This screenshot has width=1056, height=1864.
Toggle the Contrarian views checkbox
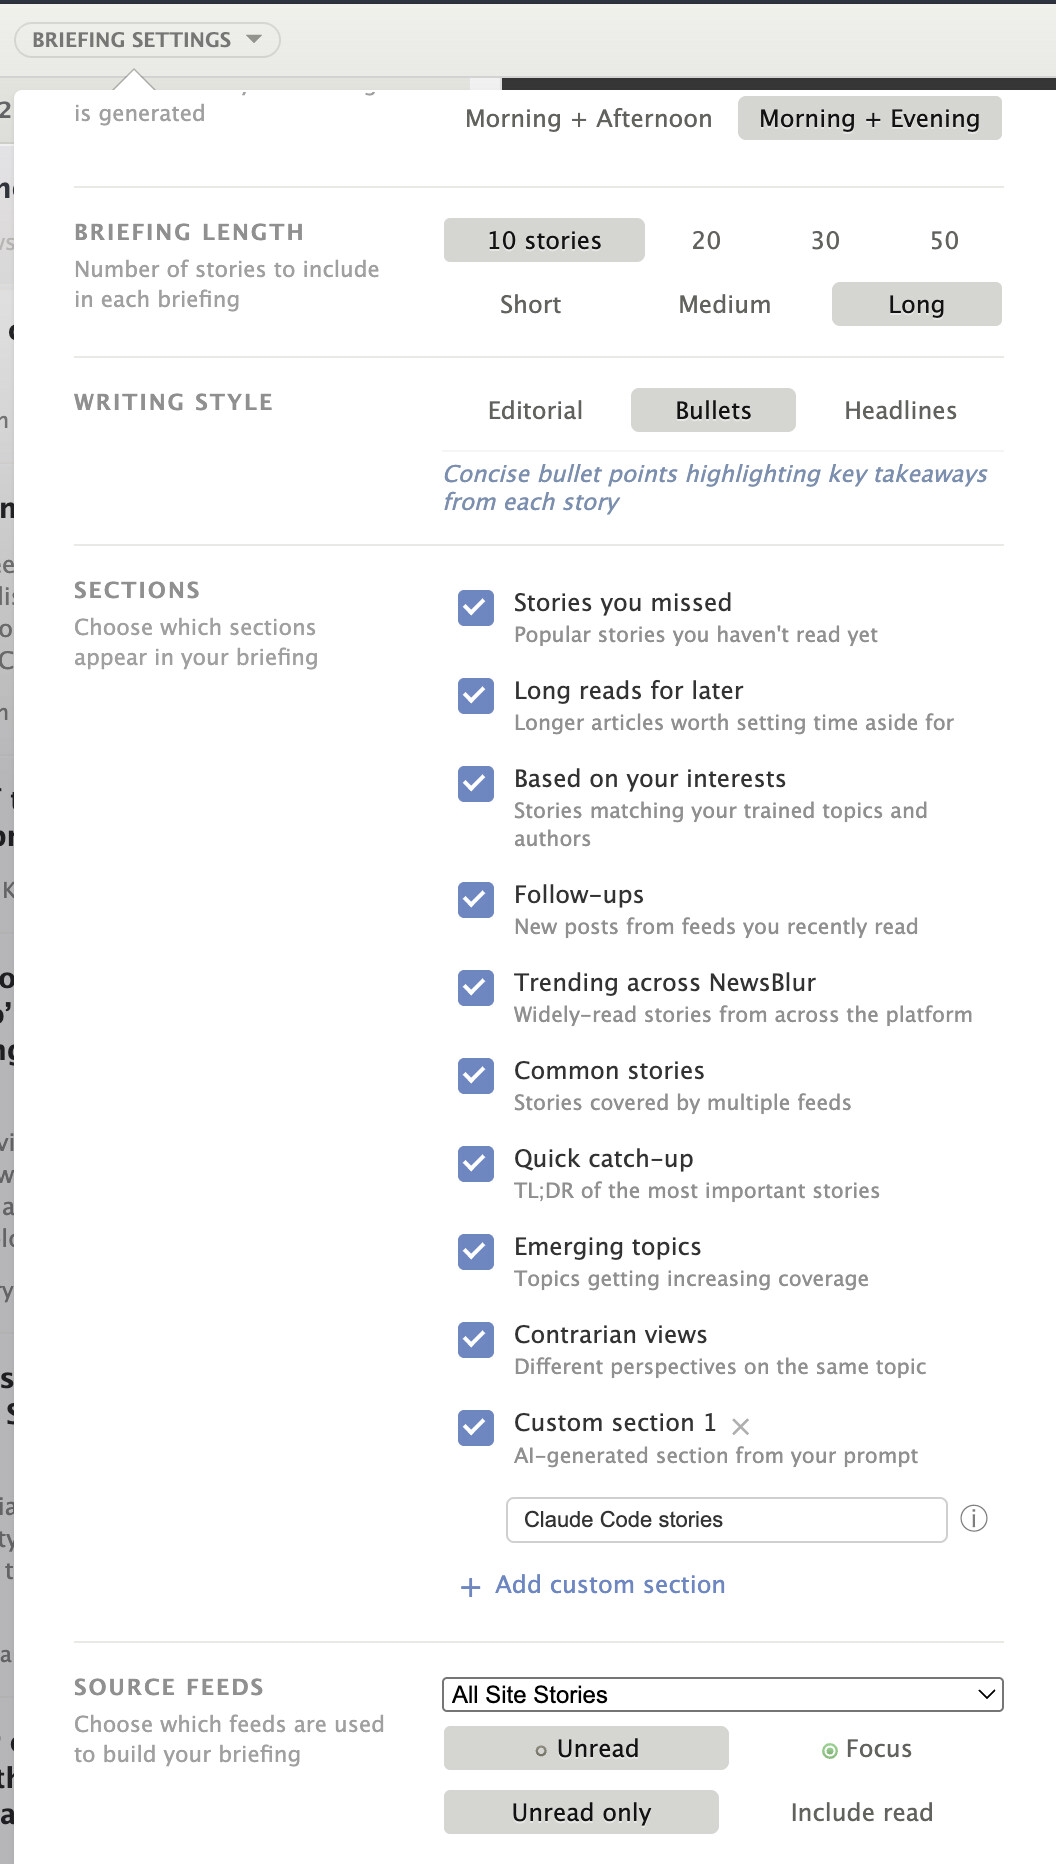click(x=476, y=1339)
